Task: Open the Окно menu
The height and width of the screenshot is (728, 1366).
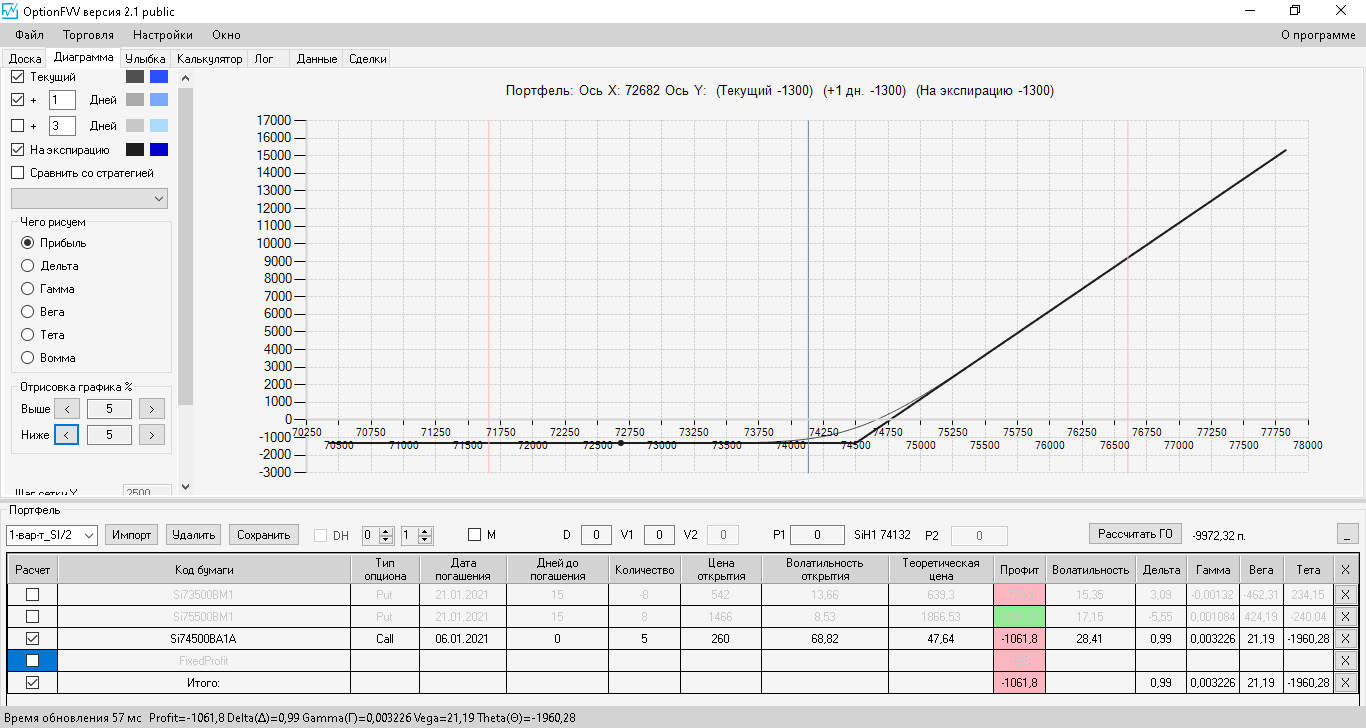Action: (x=226, y=35)
